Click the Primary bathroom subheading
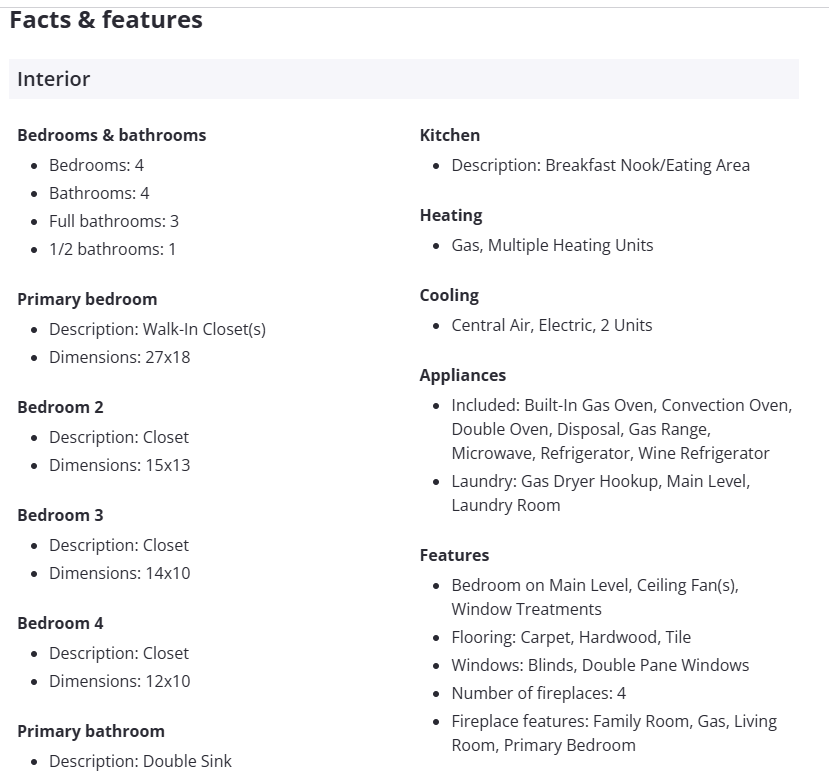The height and width of the screenshot is (777, 829). coord(91,731)
